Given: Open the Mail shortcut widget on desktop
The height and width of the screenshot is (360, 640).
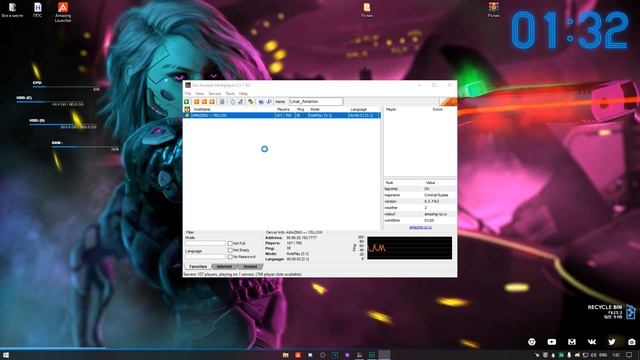Looking at the screenshot, I should point(571,342).
